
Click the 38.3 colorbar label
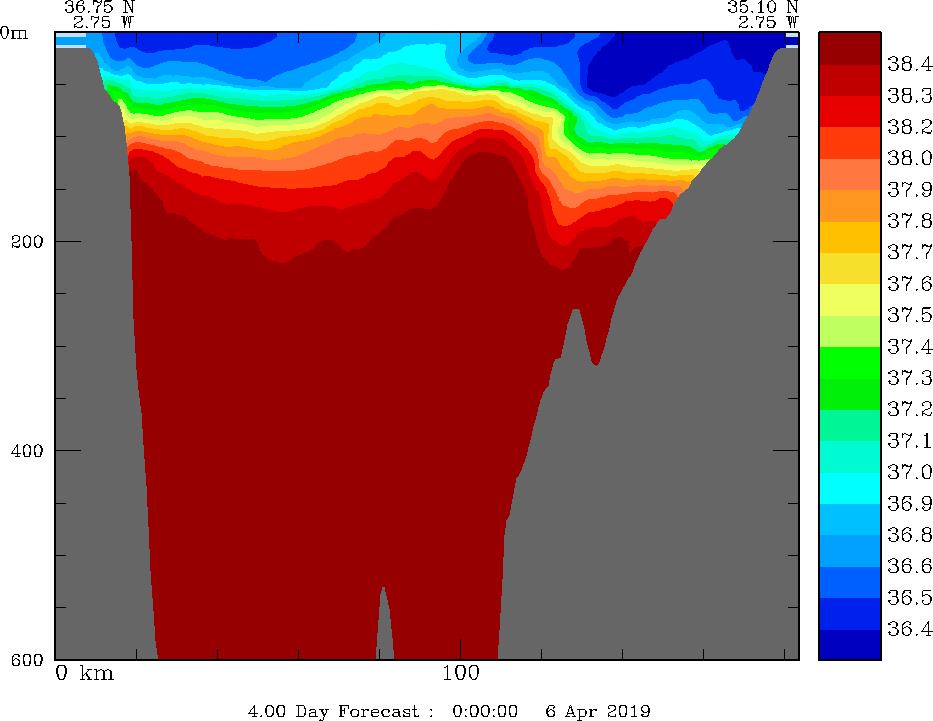click(x=909, y=96)
